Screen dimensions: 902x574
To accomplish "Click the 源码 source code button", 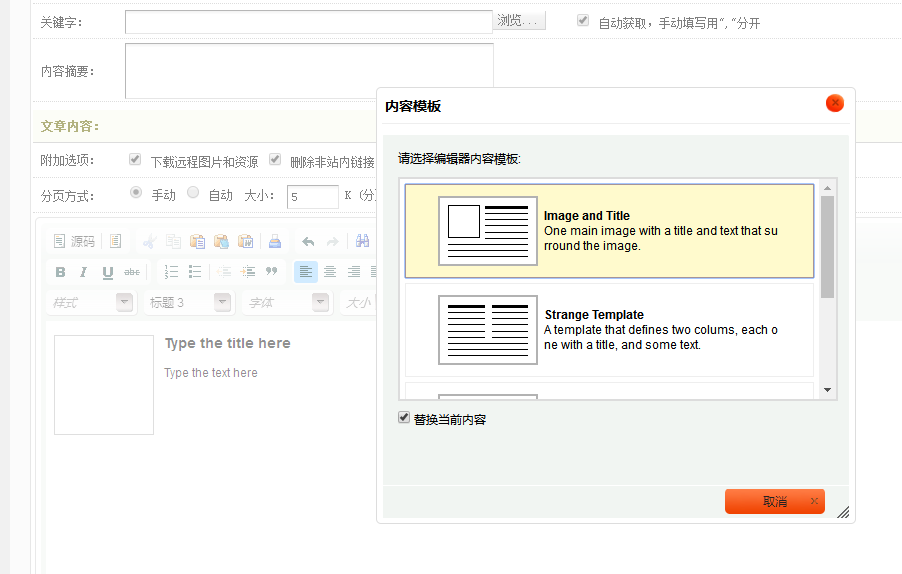I will click(x=74, y=241).
